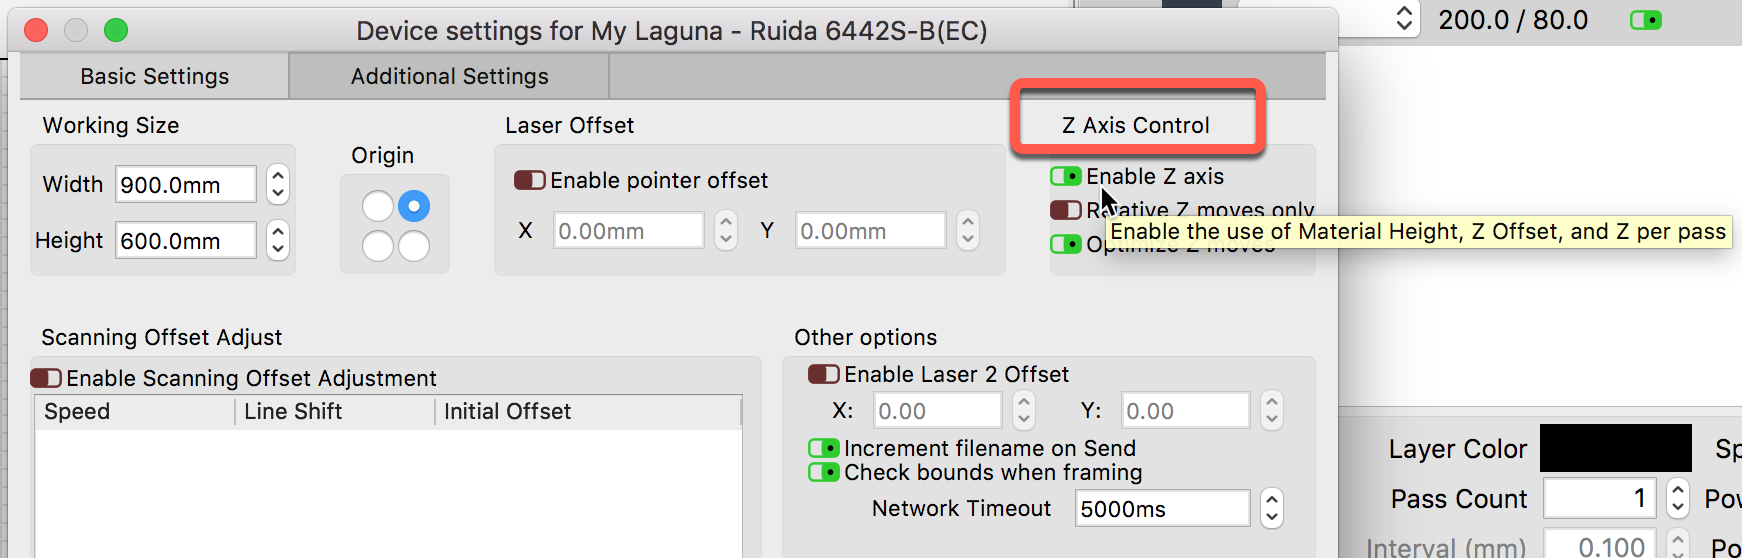Click the Width stepper arrows
This screenshot has height=558, width=1742.
(278, 185)
